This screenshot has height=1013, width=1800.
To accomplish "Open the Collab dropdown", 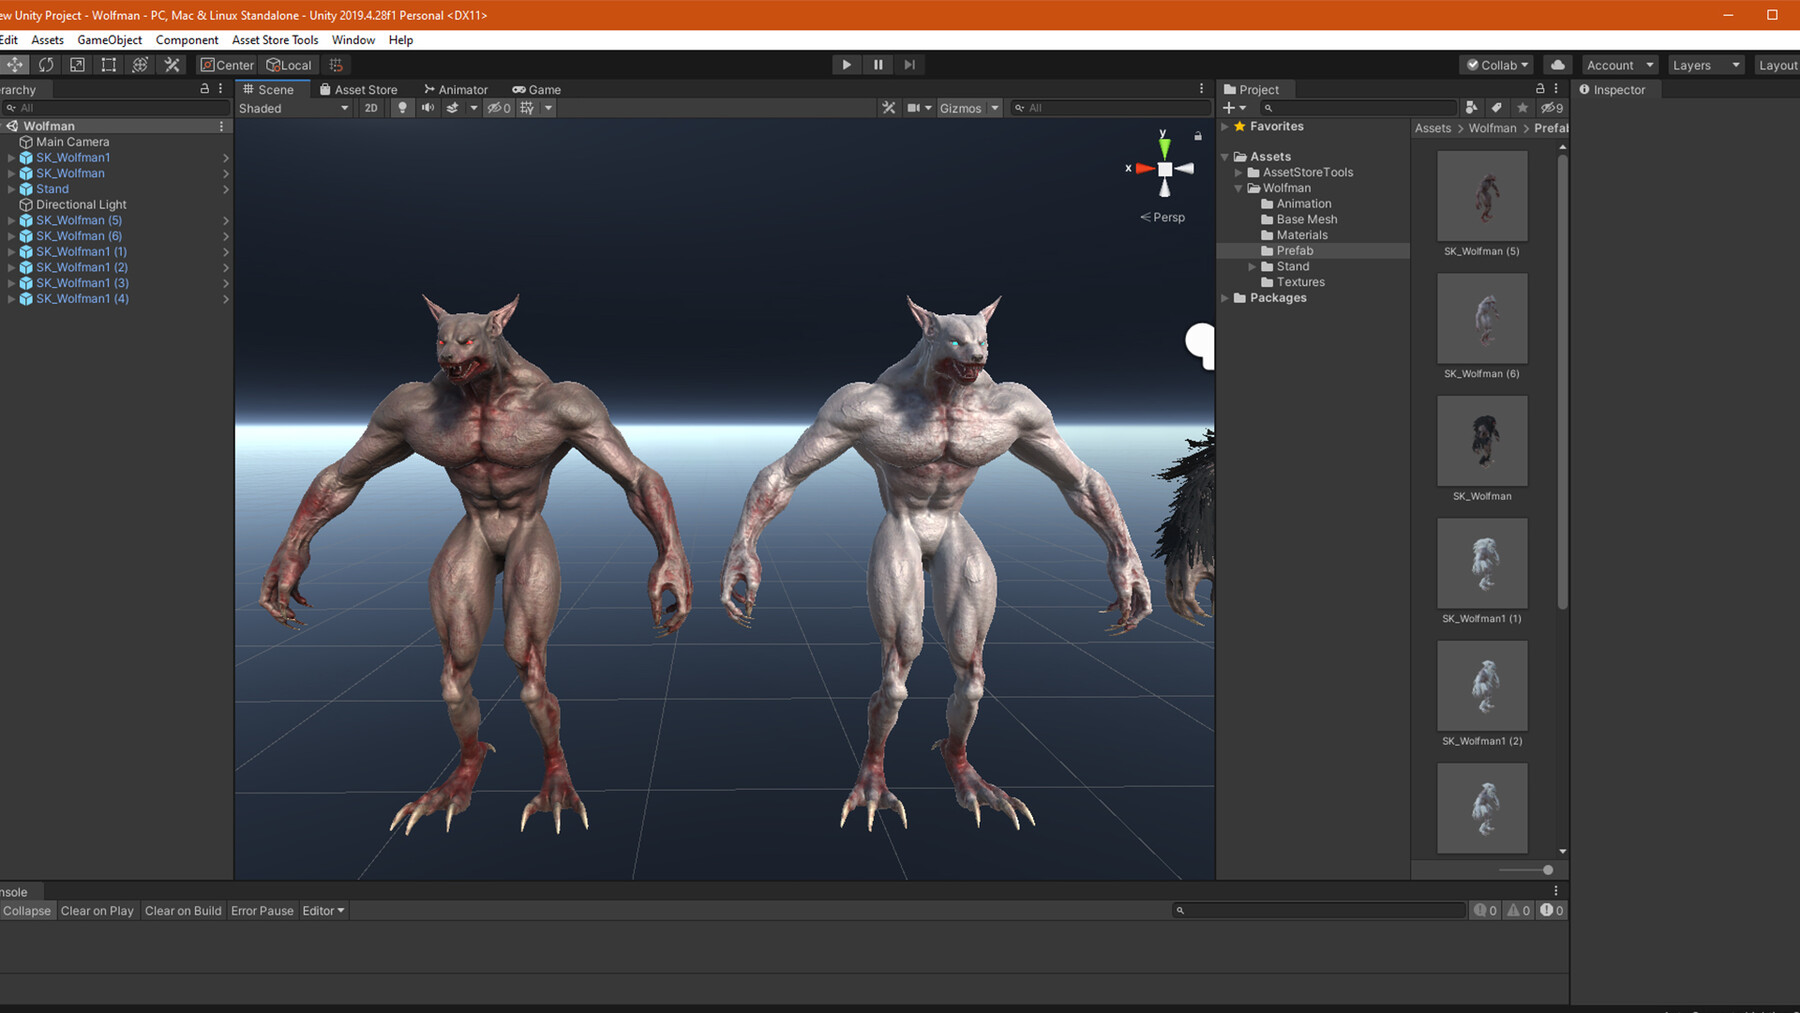I will click(1497, 65).
